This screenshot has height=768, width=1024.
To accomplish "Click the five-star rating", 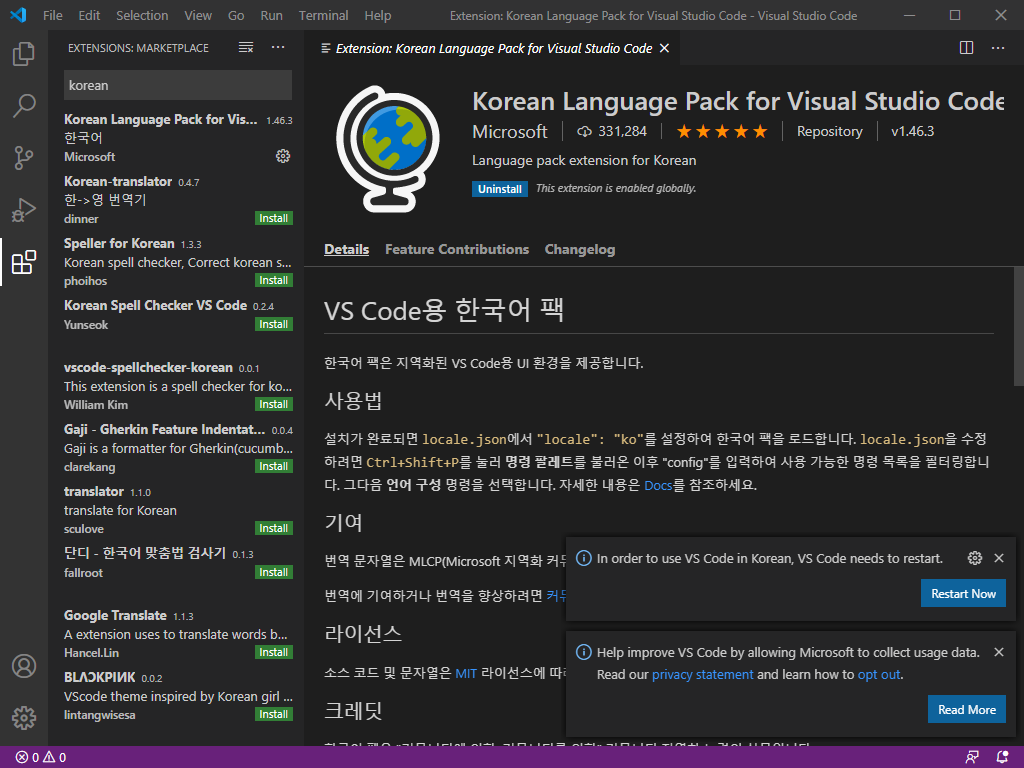I will pyautogui.click(x=722, y=131).
